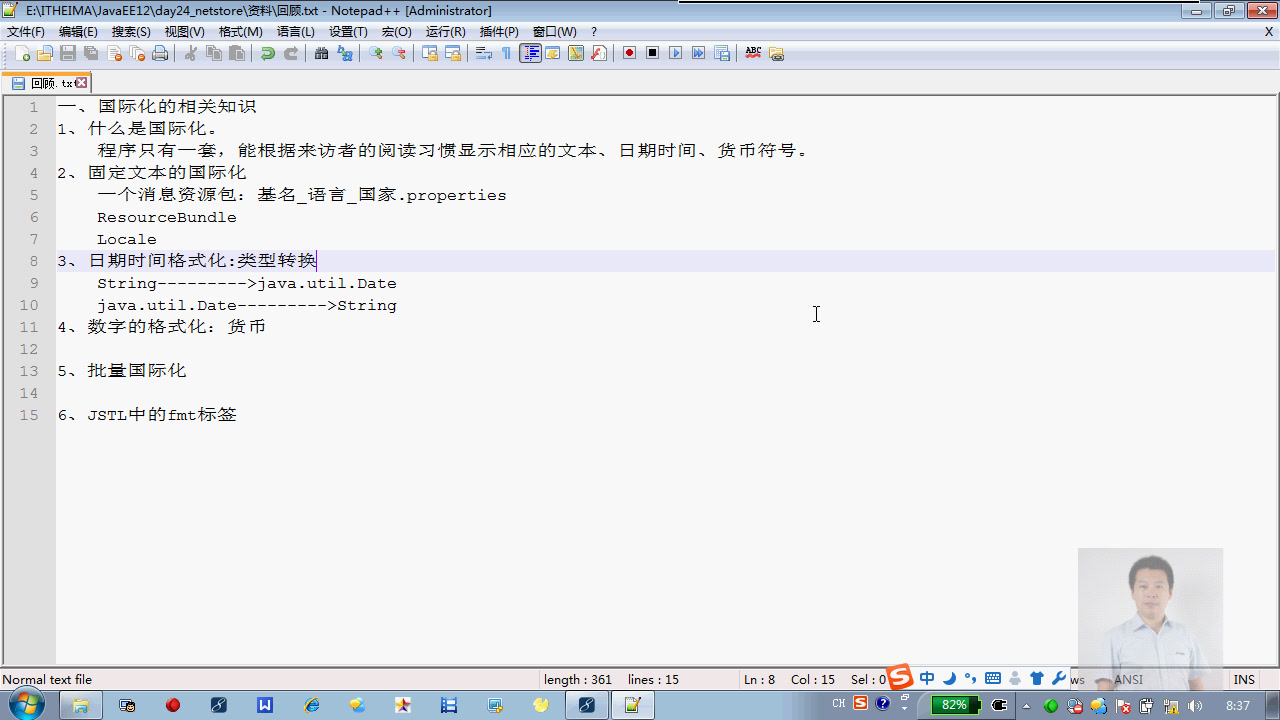This screenshot has height=720, width=1280.
Task: Zoom in with magnifier plus icon
Action: coord(376,53)
